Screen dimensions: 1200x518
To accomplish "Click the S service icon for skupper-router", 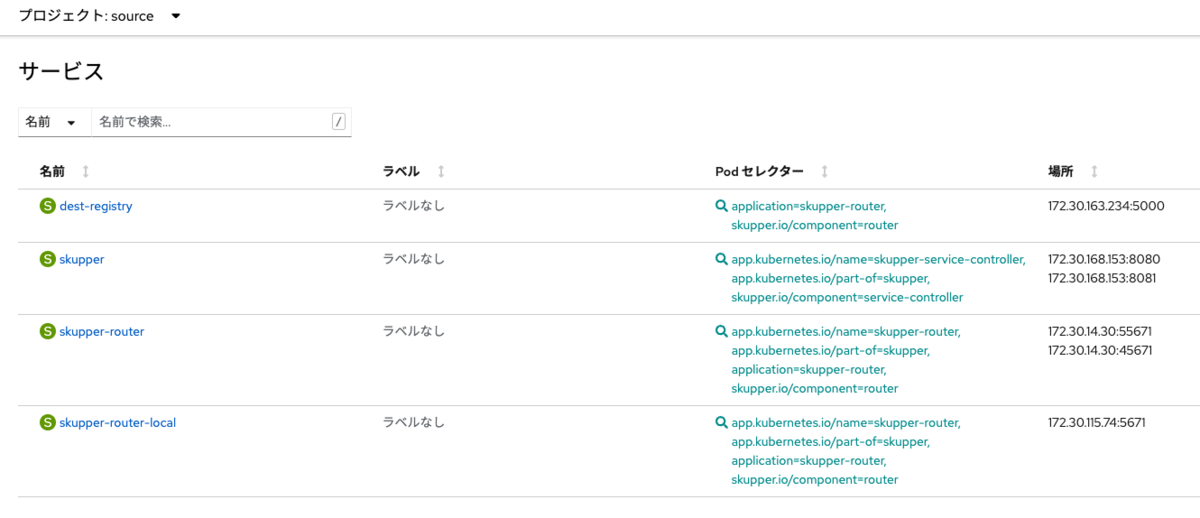I will click(47, 331).
